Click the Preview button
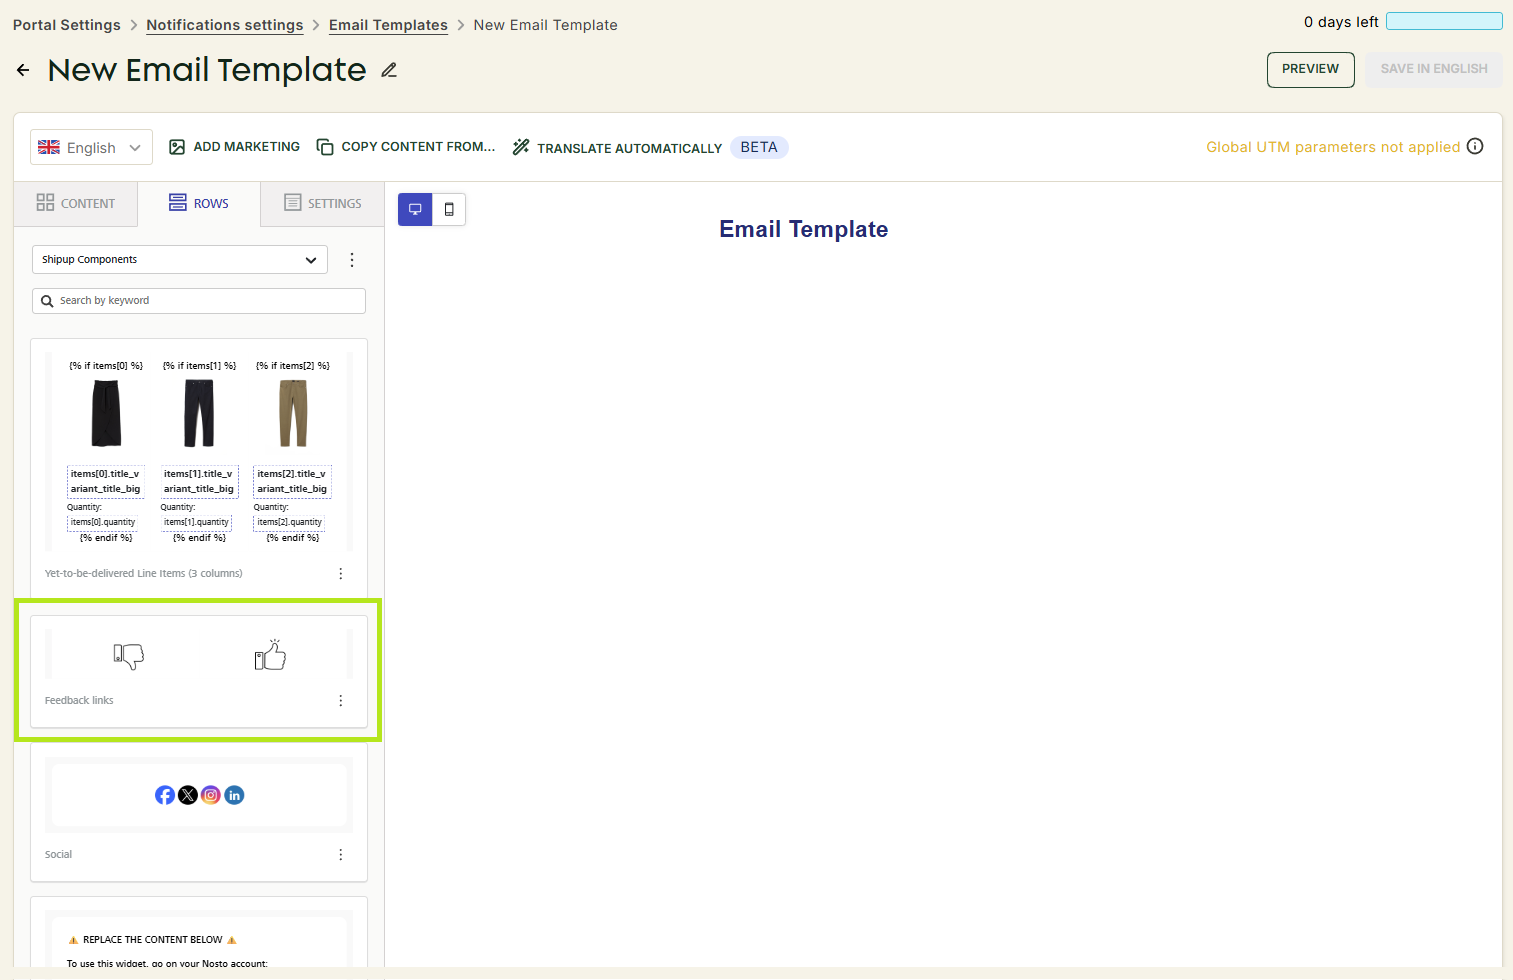This screenshot has width=1513, height=980. click(x=1310, y=69)
